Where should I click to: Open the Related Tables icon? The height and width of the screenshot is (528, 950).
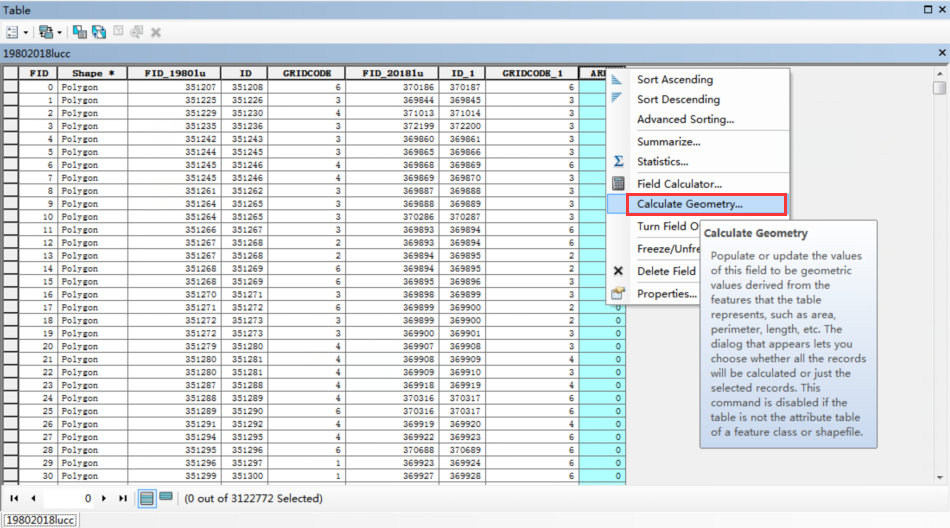point(45,32)
